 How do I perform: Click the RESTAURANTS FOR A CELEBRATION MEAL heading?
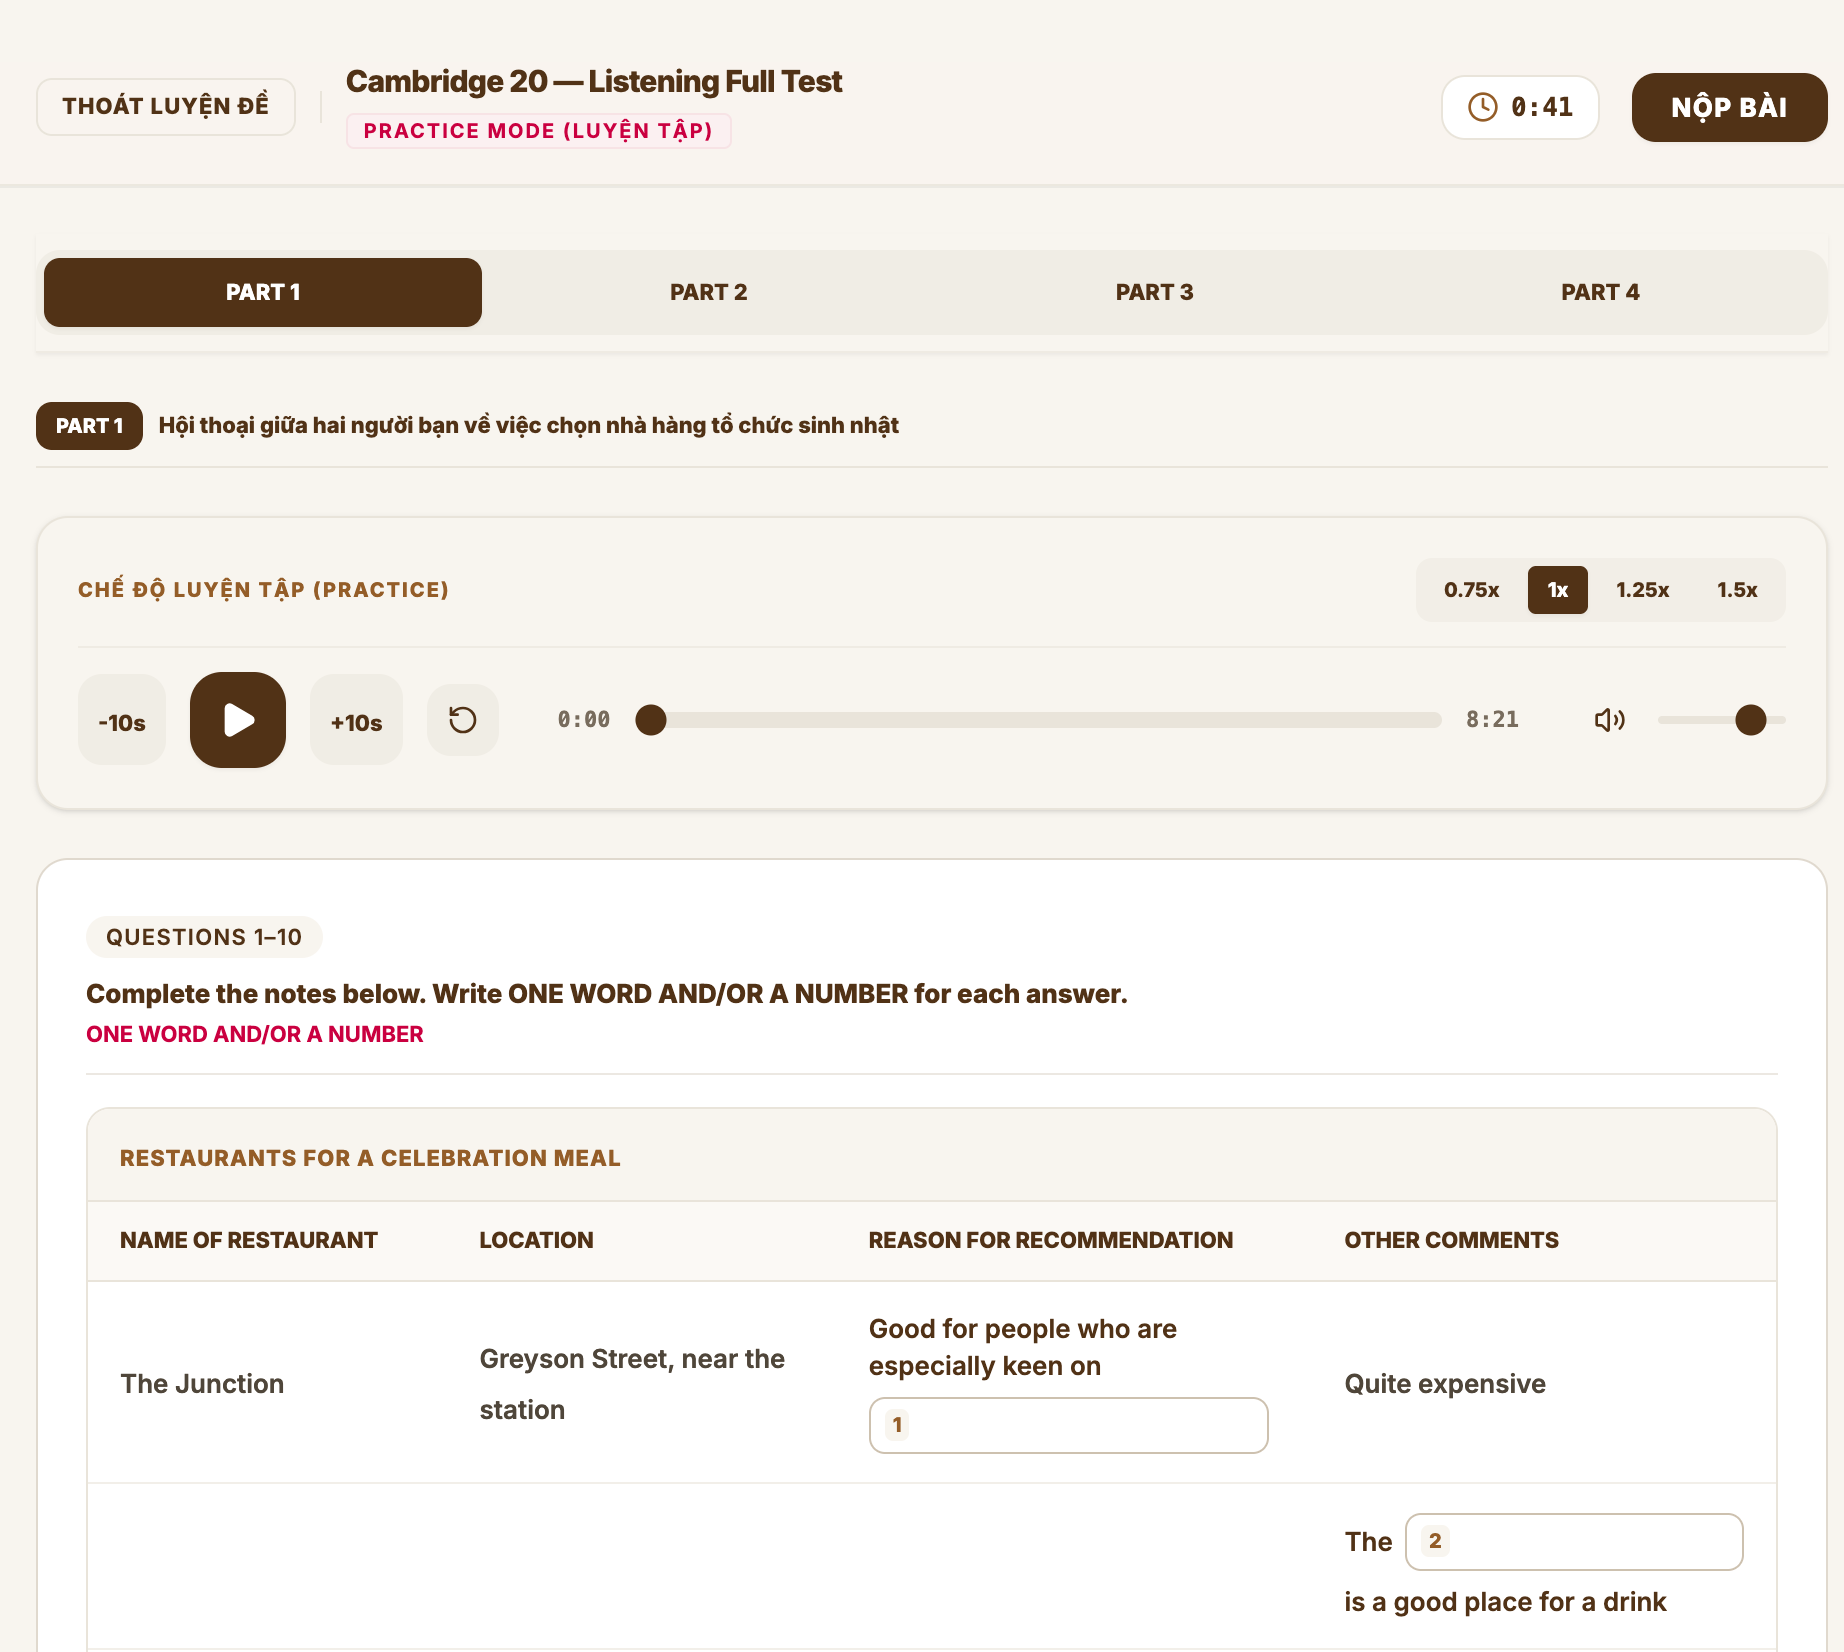370,1158
